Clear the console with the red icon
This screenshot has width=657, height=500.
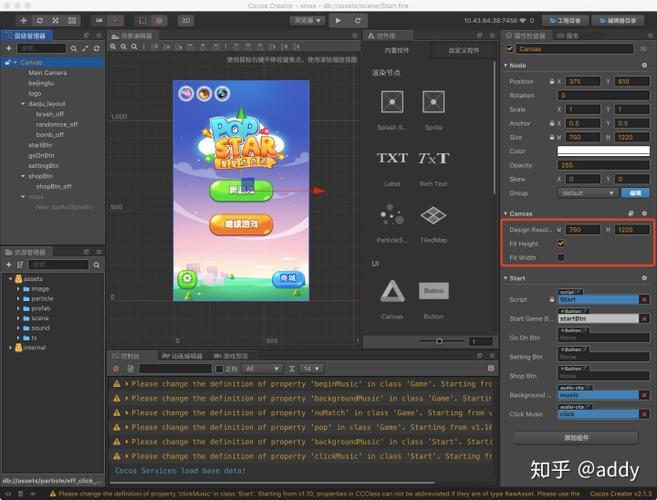[x=116, y=369]
